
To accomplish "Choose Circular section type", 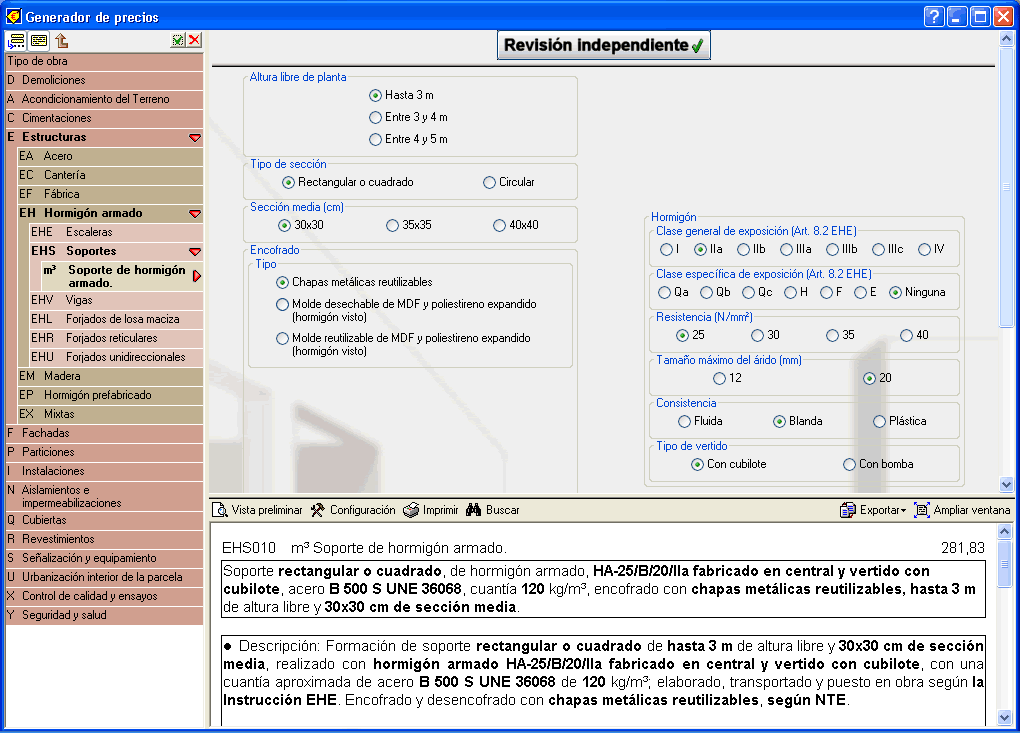I will [x=489, y=182].
